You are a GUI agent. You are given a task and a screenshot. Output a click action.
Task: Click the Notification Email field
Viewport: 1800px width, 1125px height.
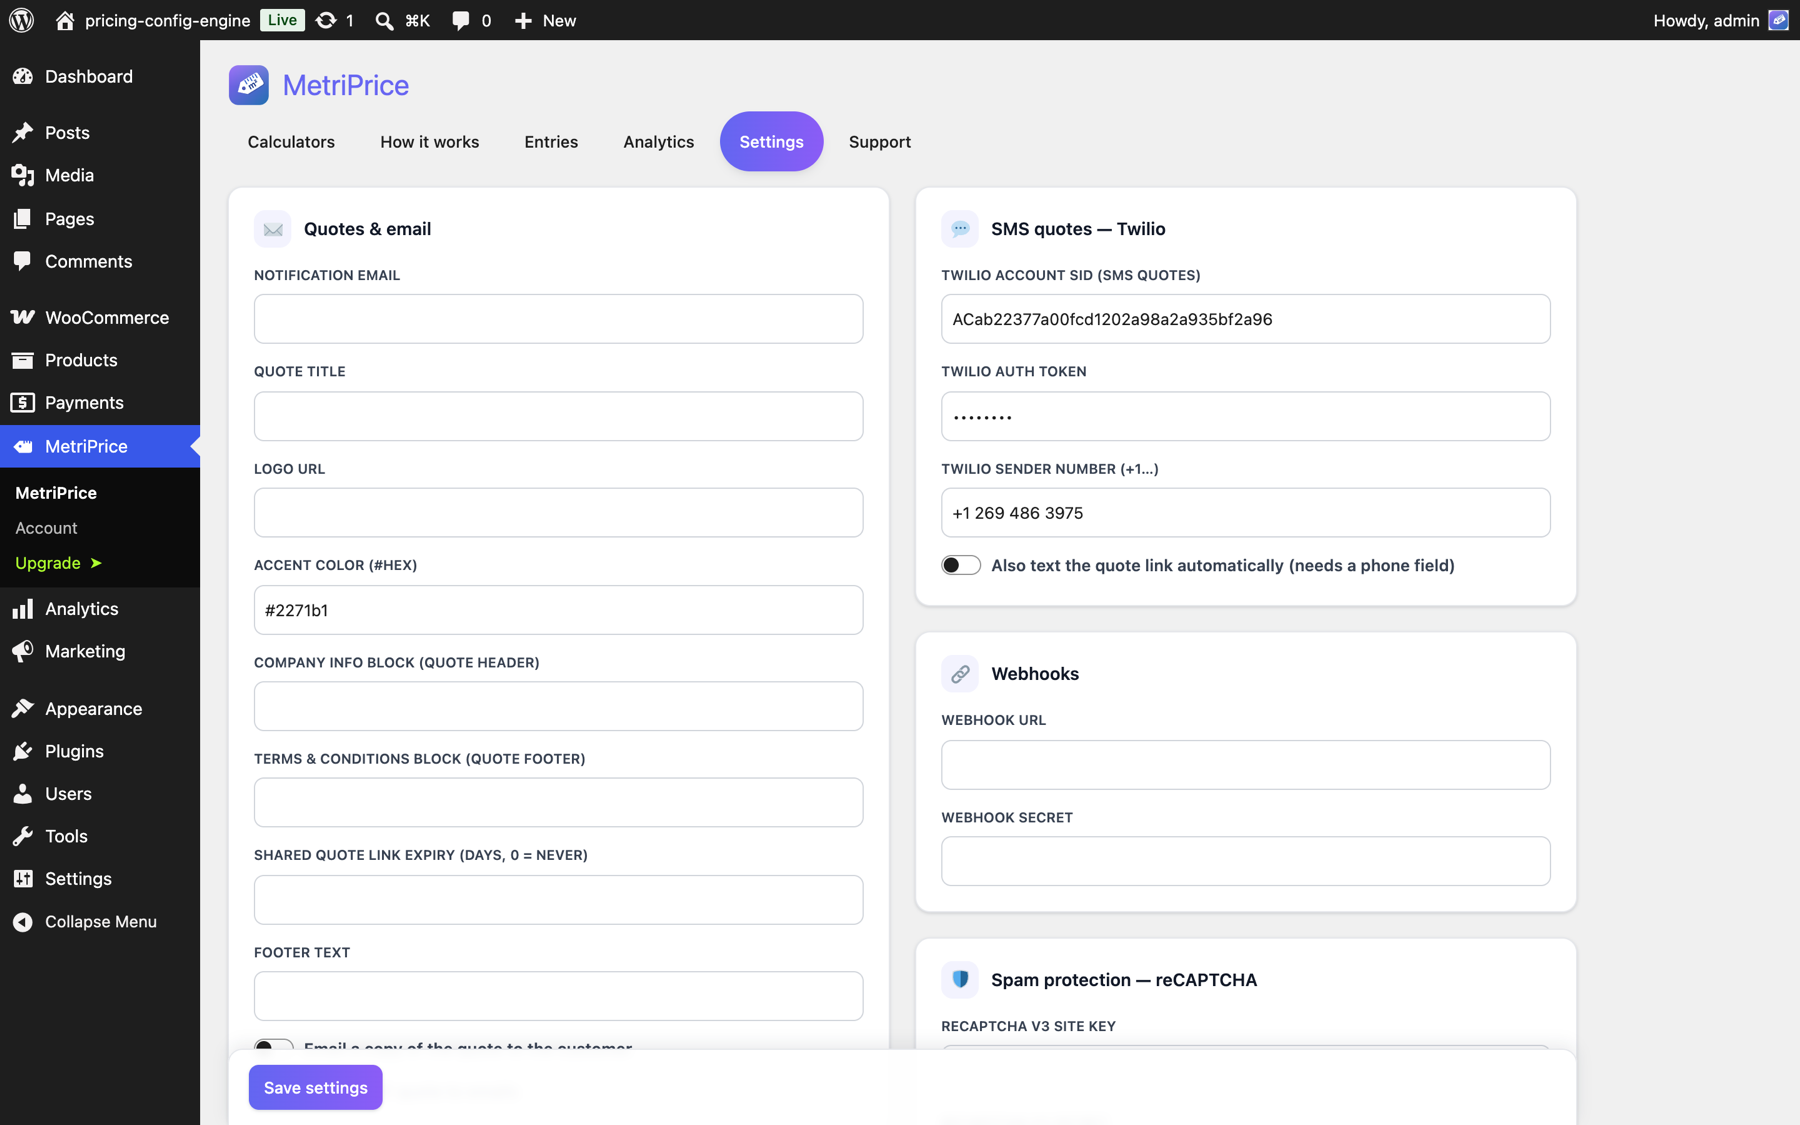(558, 319)
